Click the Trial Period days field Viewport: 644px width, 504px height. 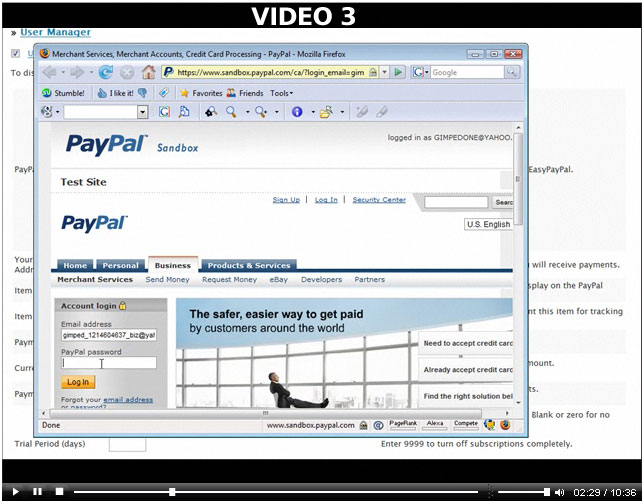127,444
